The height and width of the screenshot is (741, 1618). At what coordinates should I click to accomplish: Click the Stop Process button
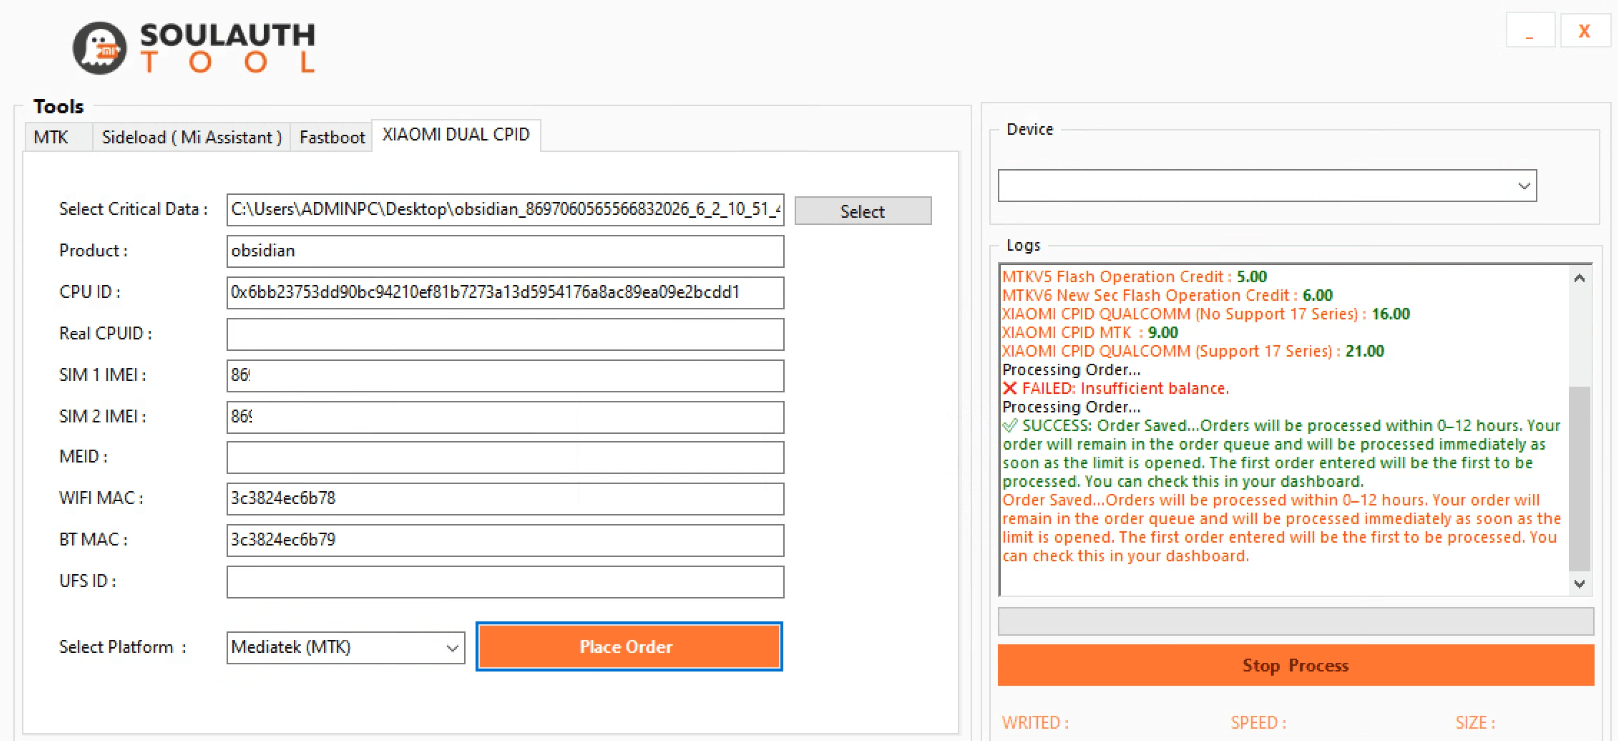pyautogui.click(x=1296, y=665)
